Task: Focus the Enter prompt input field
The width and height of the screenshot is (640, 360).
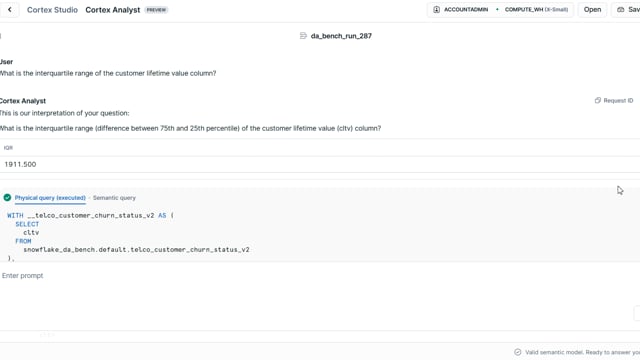Action: click(318, 276)
